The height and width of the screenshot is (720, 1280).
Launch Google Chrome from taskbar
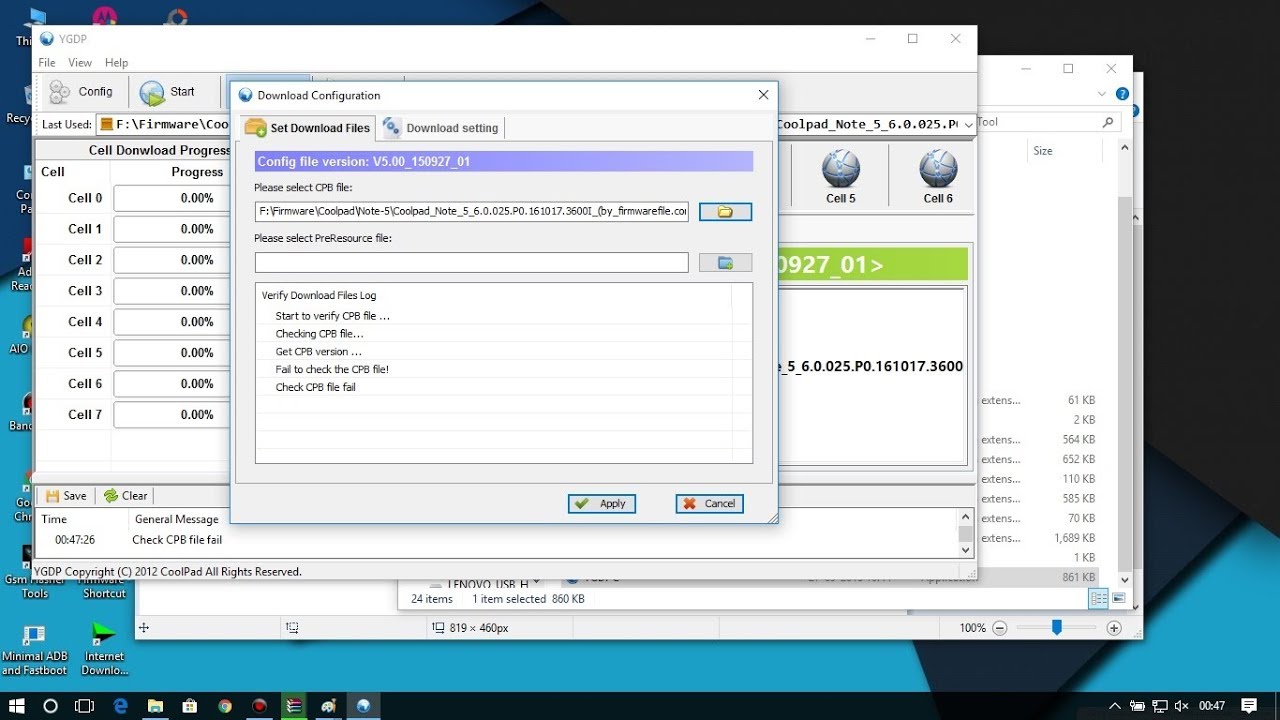[225, 706]
